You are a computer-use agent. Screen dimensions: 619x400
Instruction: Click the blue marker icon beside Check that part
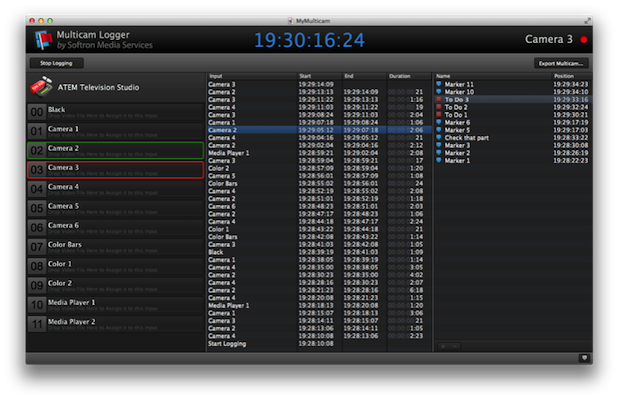coord(439,137)
